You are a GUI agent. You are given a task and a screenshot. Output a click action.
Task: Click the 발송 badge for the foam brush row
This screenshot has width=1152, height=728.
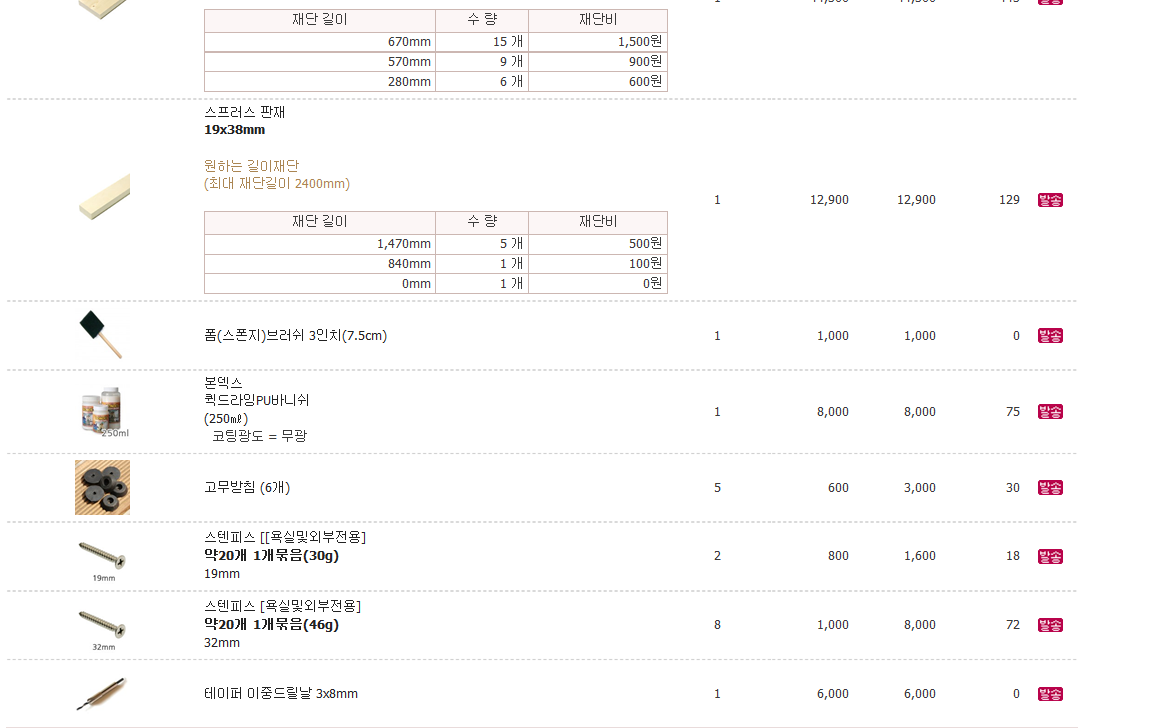[x=1050, y=336]
